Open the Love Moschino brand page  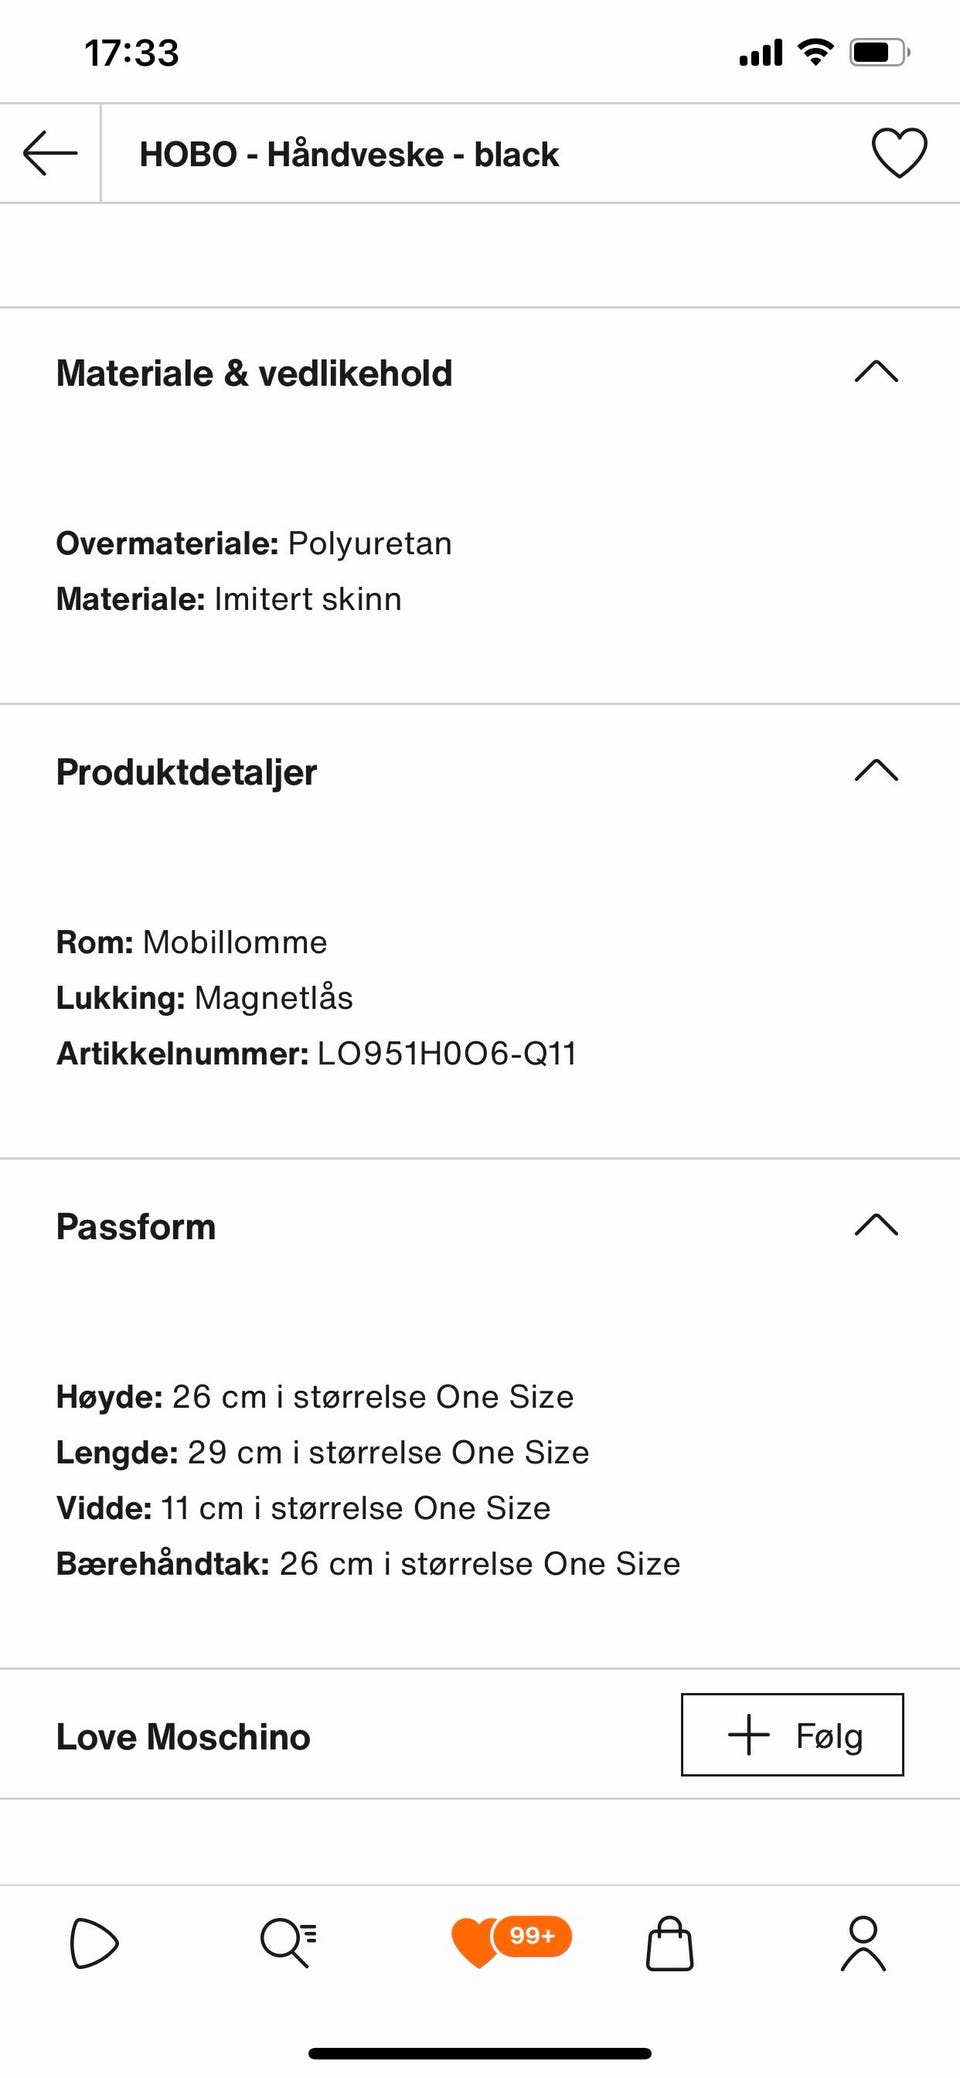[183, 1736]
